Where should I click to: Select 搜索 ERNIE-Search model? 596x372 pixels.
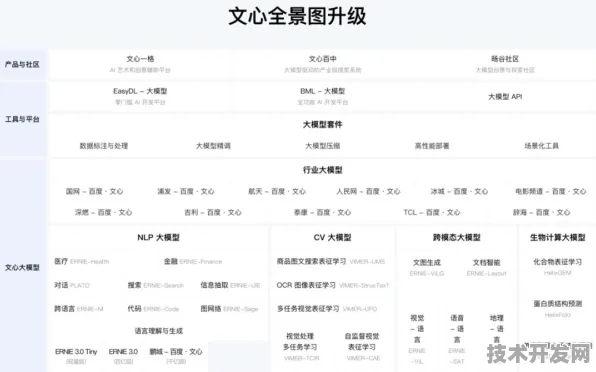coord(156,285)
